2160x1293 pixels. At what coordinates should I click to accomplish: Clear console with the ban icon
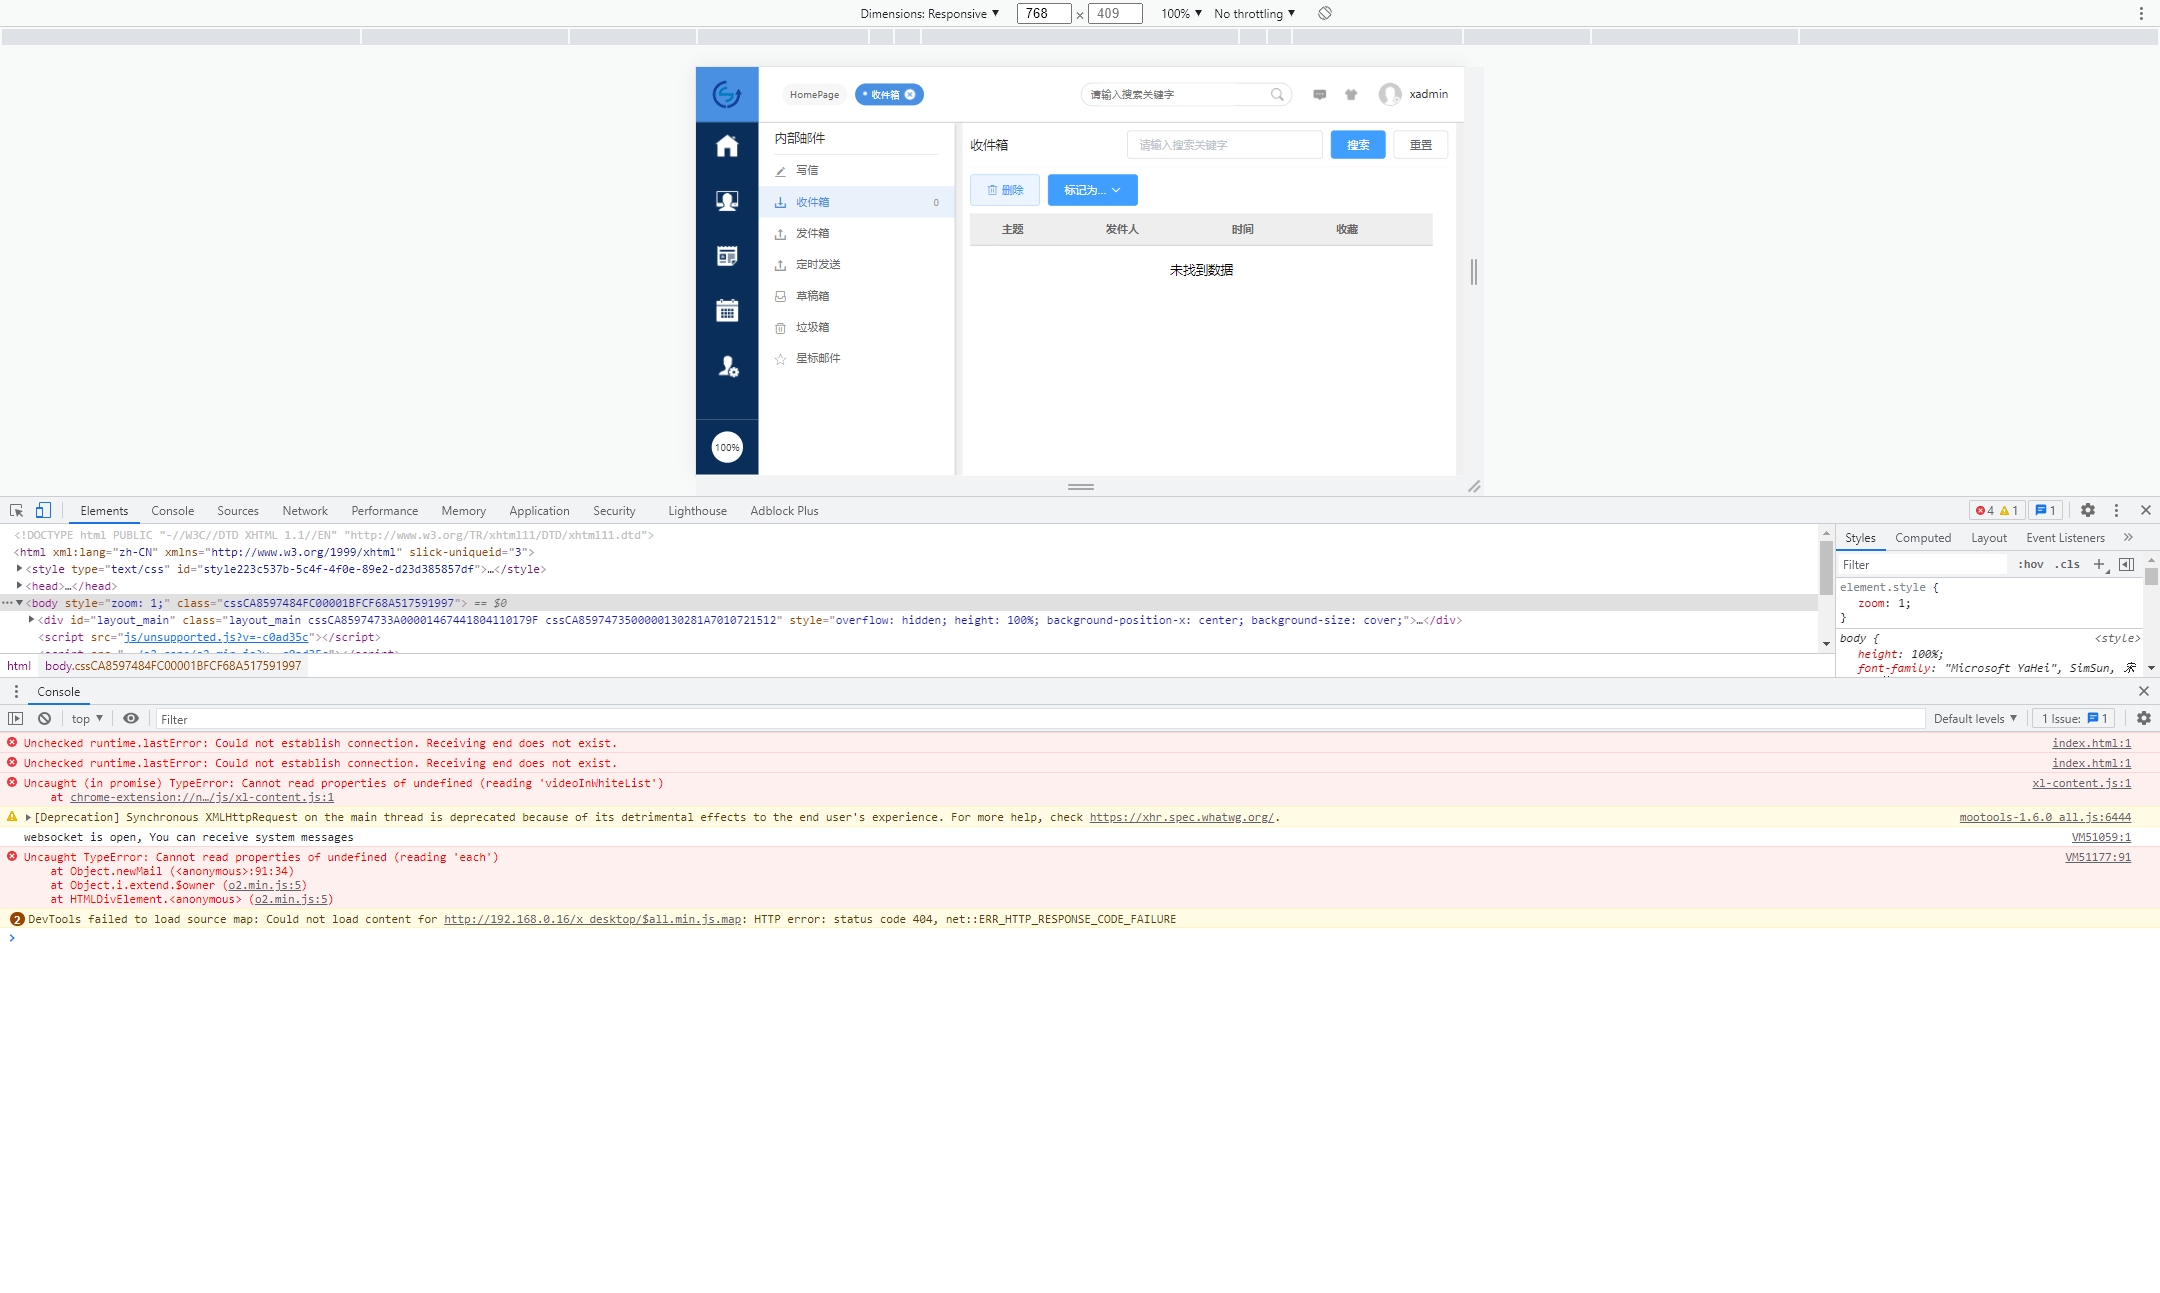coord(45,718)
